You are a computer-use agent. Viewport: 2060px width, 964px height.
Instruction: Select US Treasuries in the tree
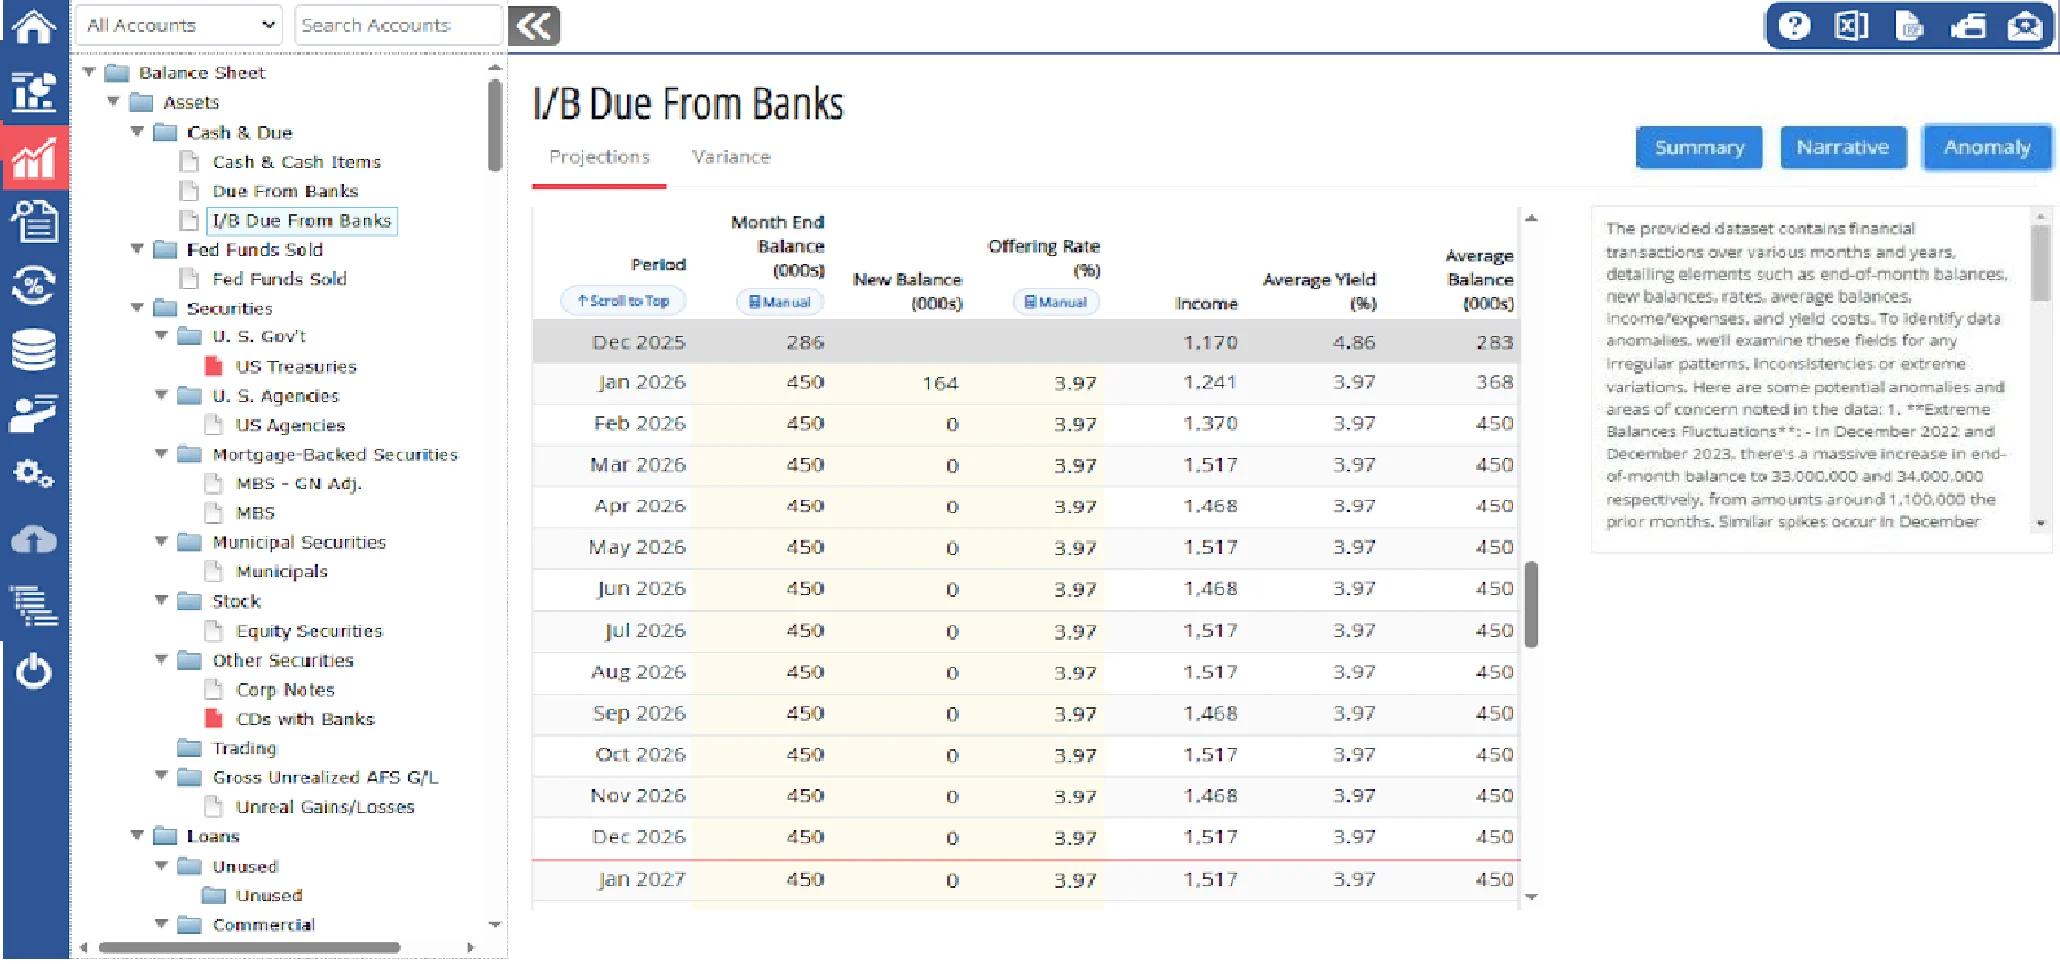[x=296, y=367]
